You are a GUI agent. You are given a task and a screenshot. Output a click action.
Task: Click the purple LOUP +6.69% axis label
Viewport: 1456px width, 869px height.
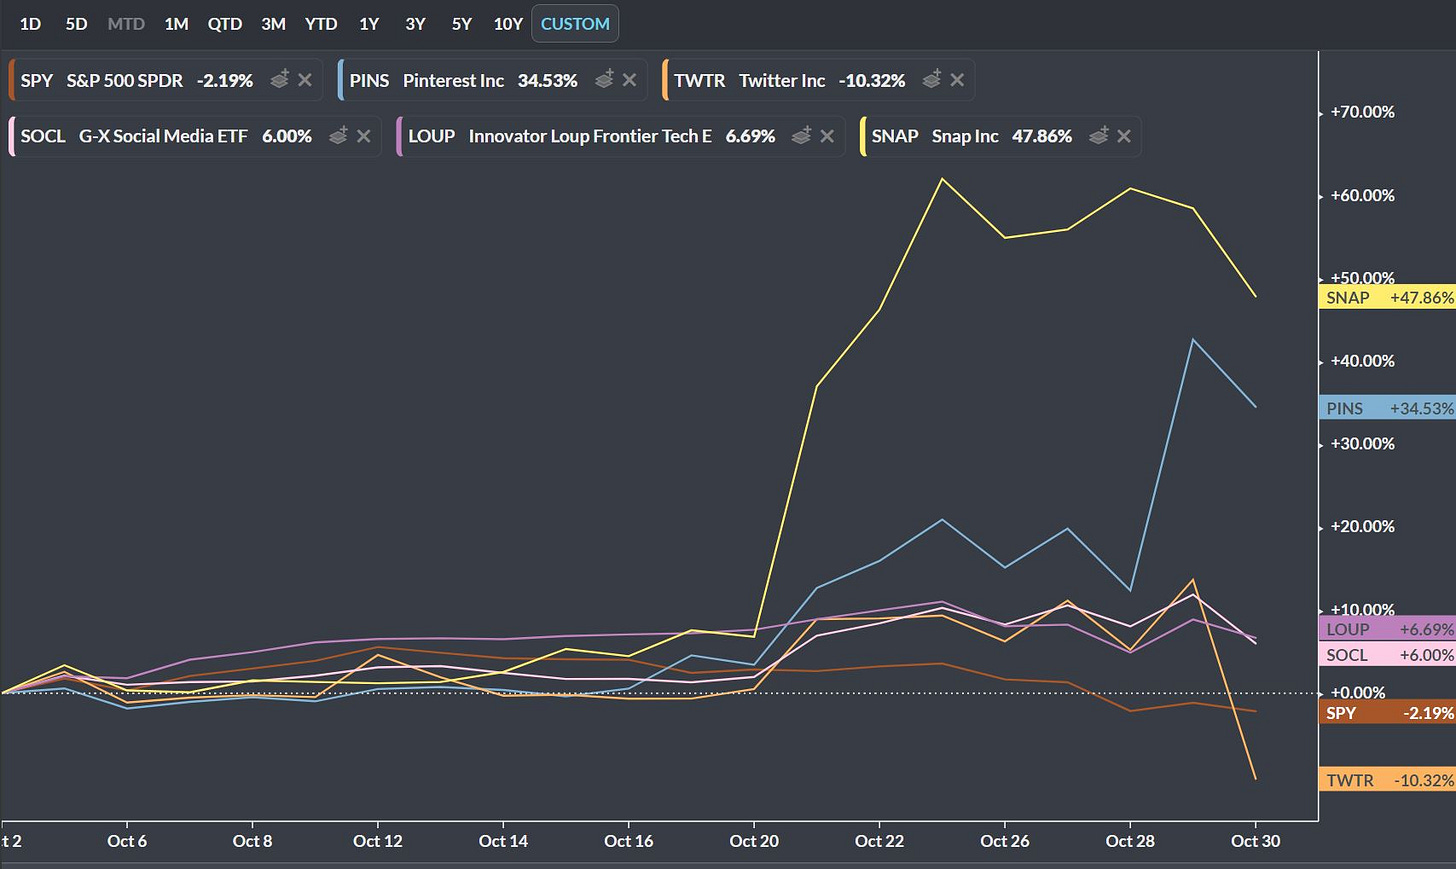(x=1387, y=629)
